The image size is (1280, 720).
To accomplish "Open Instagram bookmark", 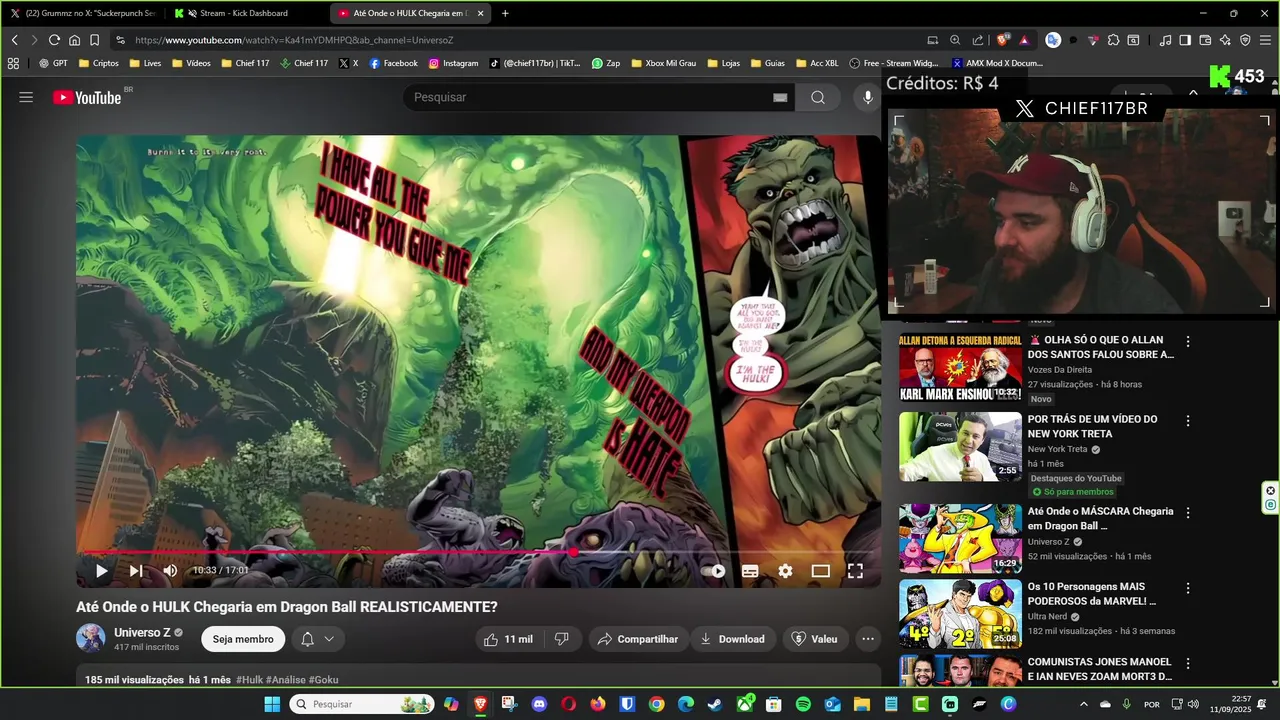I will 453,63.
